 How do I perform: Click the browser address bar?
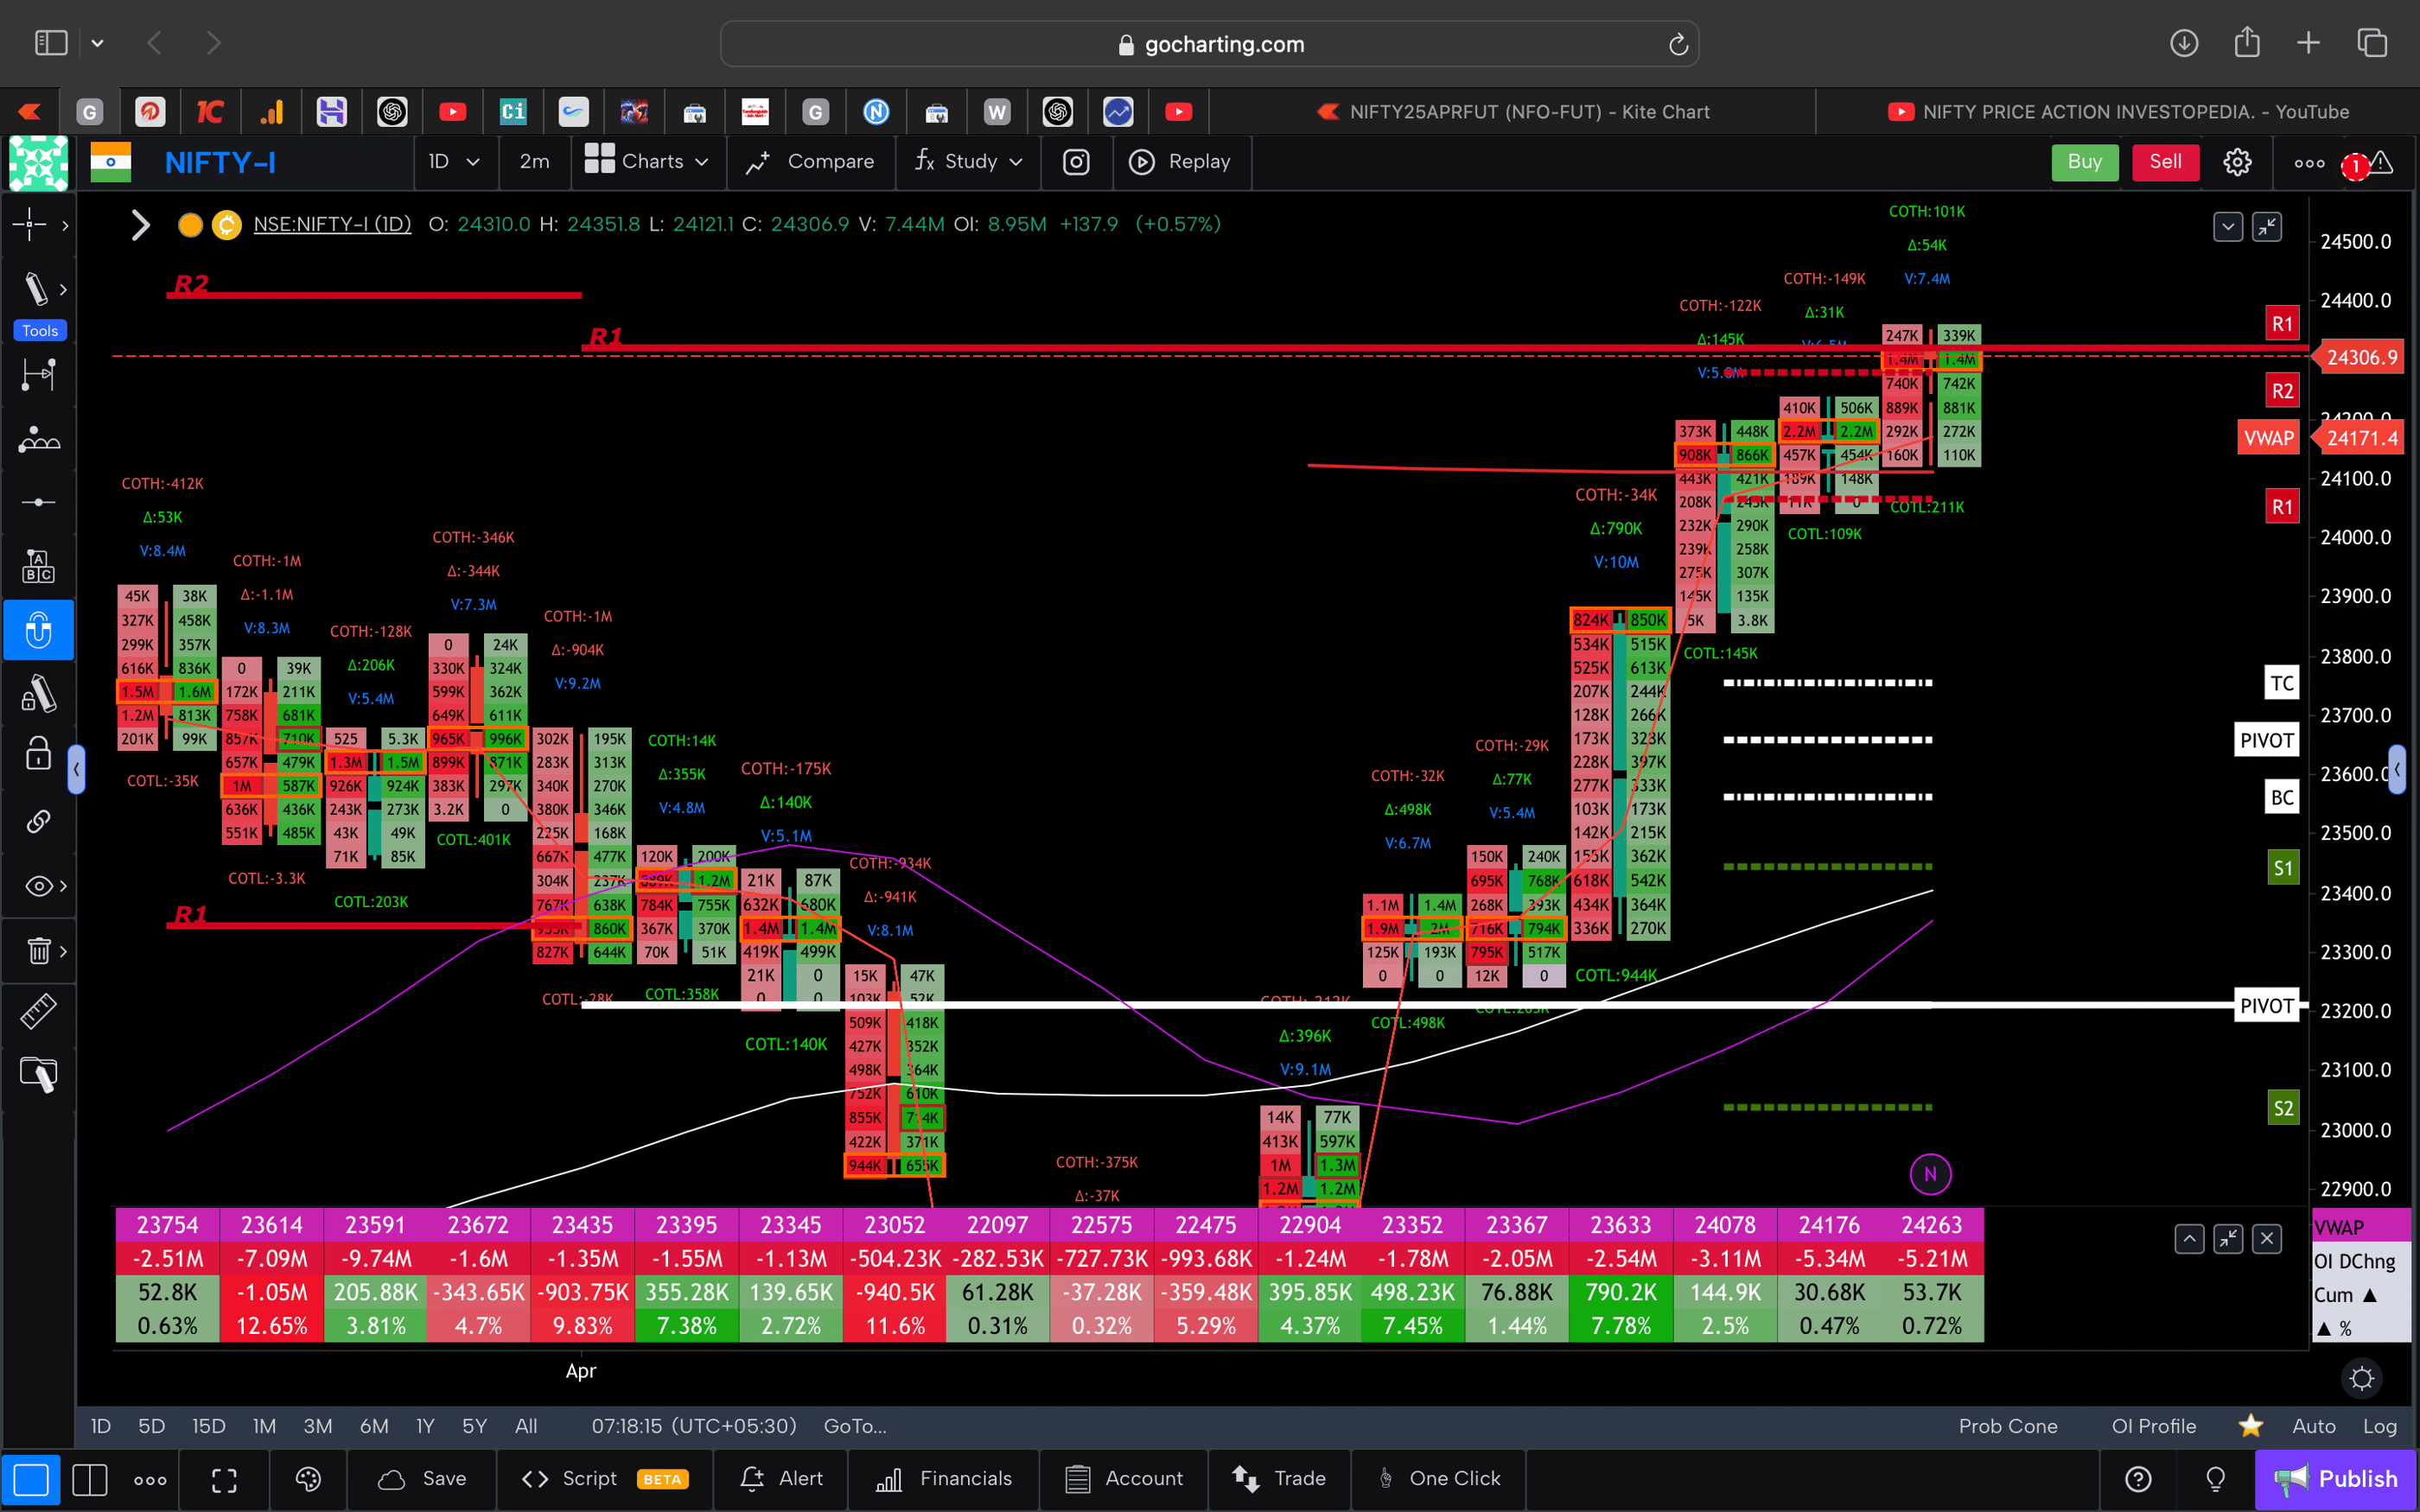[x=1210, y=43]
